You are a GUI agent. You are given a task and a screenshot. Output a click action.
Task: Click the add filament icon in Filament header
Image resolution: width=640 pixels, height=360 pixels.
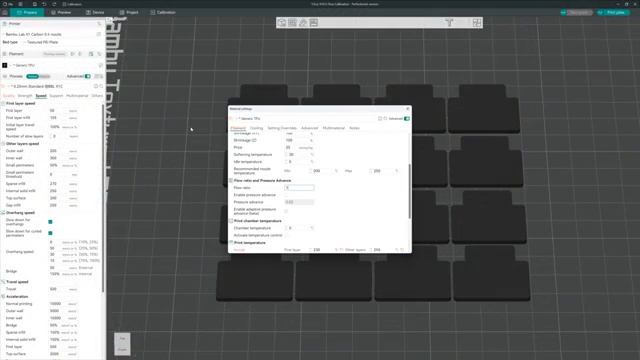[73, 54]
